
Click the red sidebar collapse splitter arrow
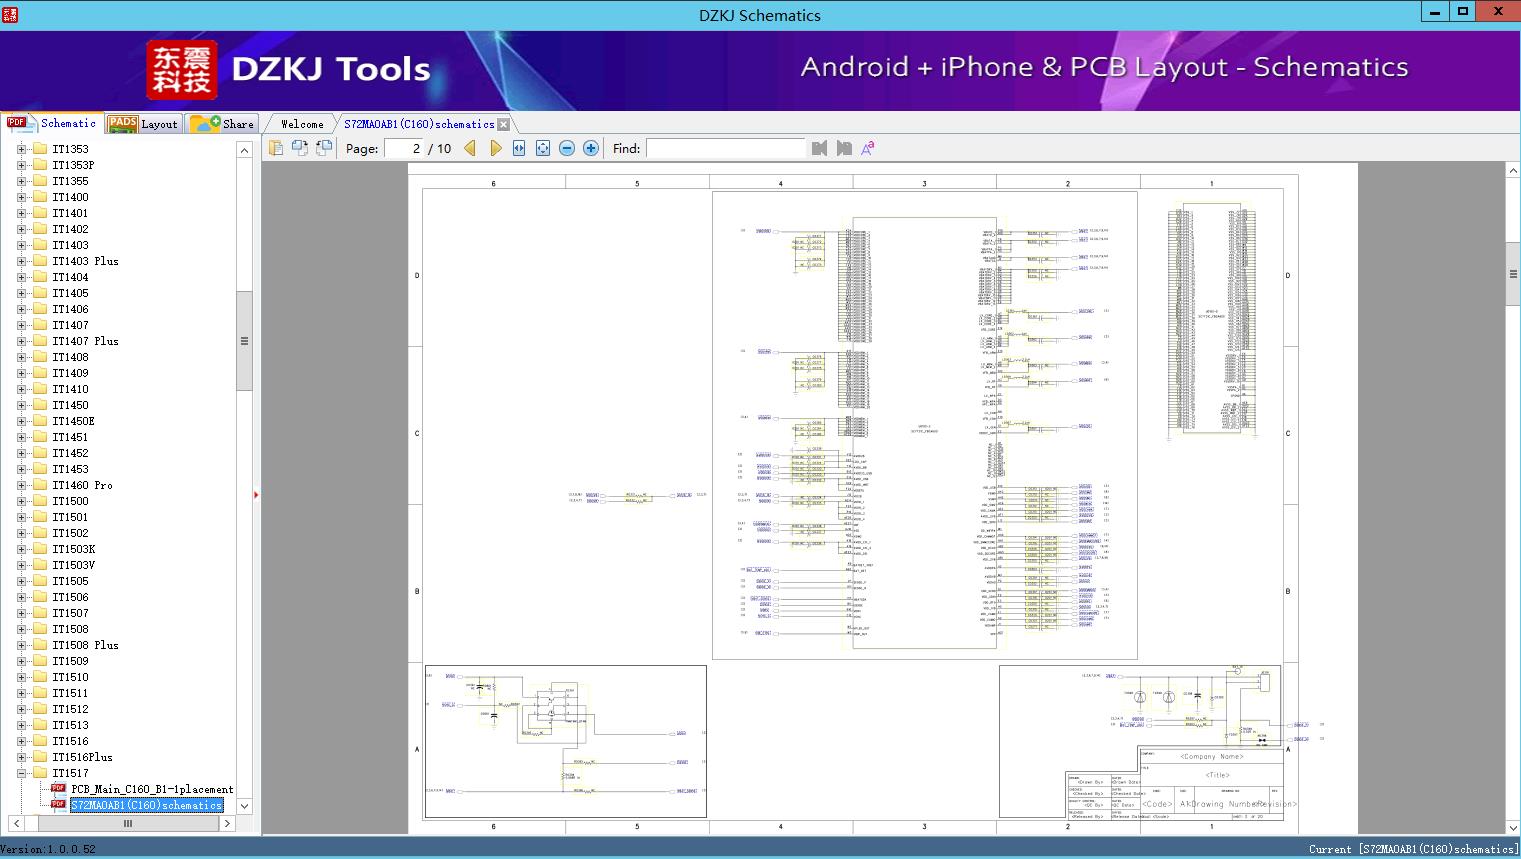pos(256,495)
